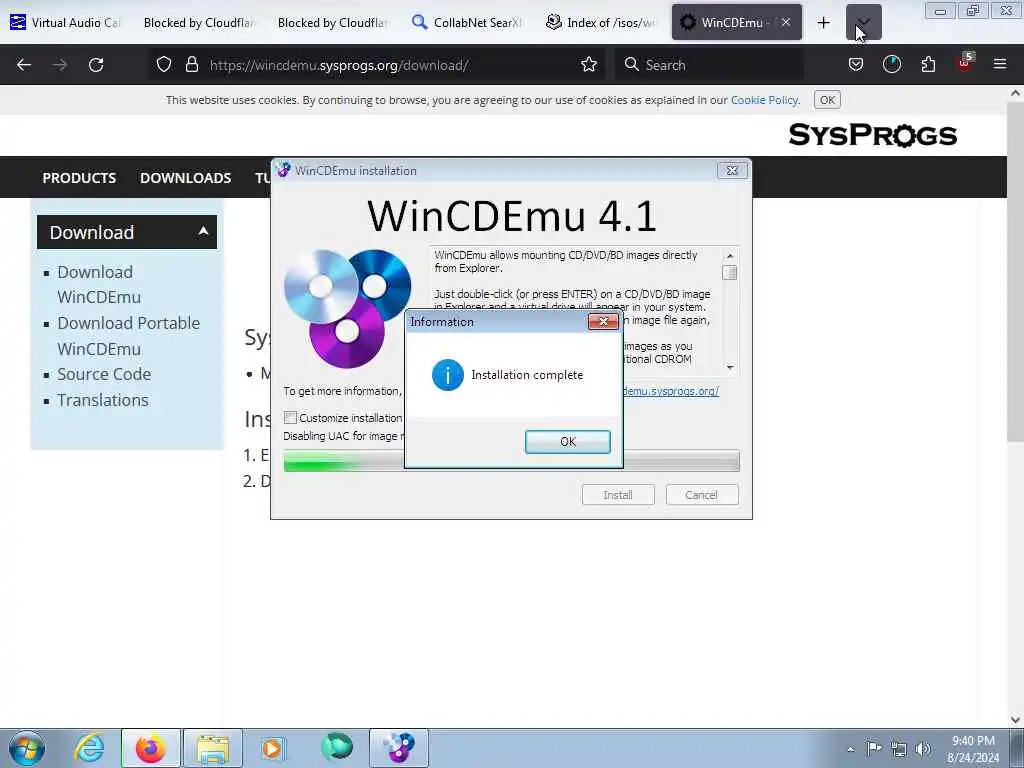
Task: Launch Internet Explorer from taskbar
Action: click(88, 748)
